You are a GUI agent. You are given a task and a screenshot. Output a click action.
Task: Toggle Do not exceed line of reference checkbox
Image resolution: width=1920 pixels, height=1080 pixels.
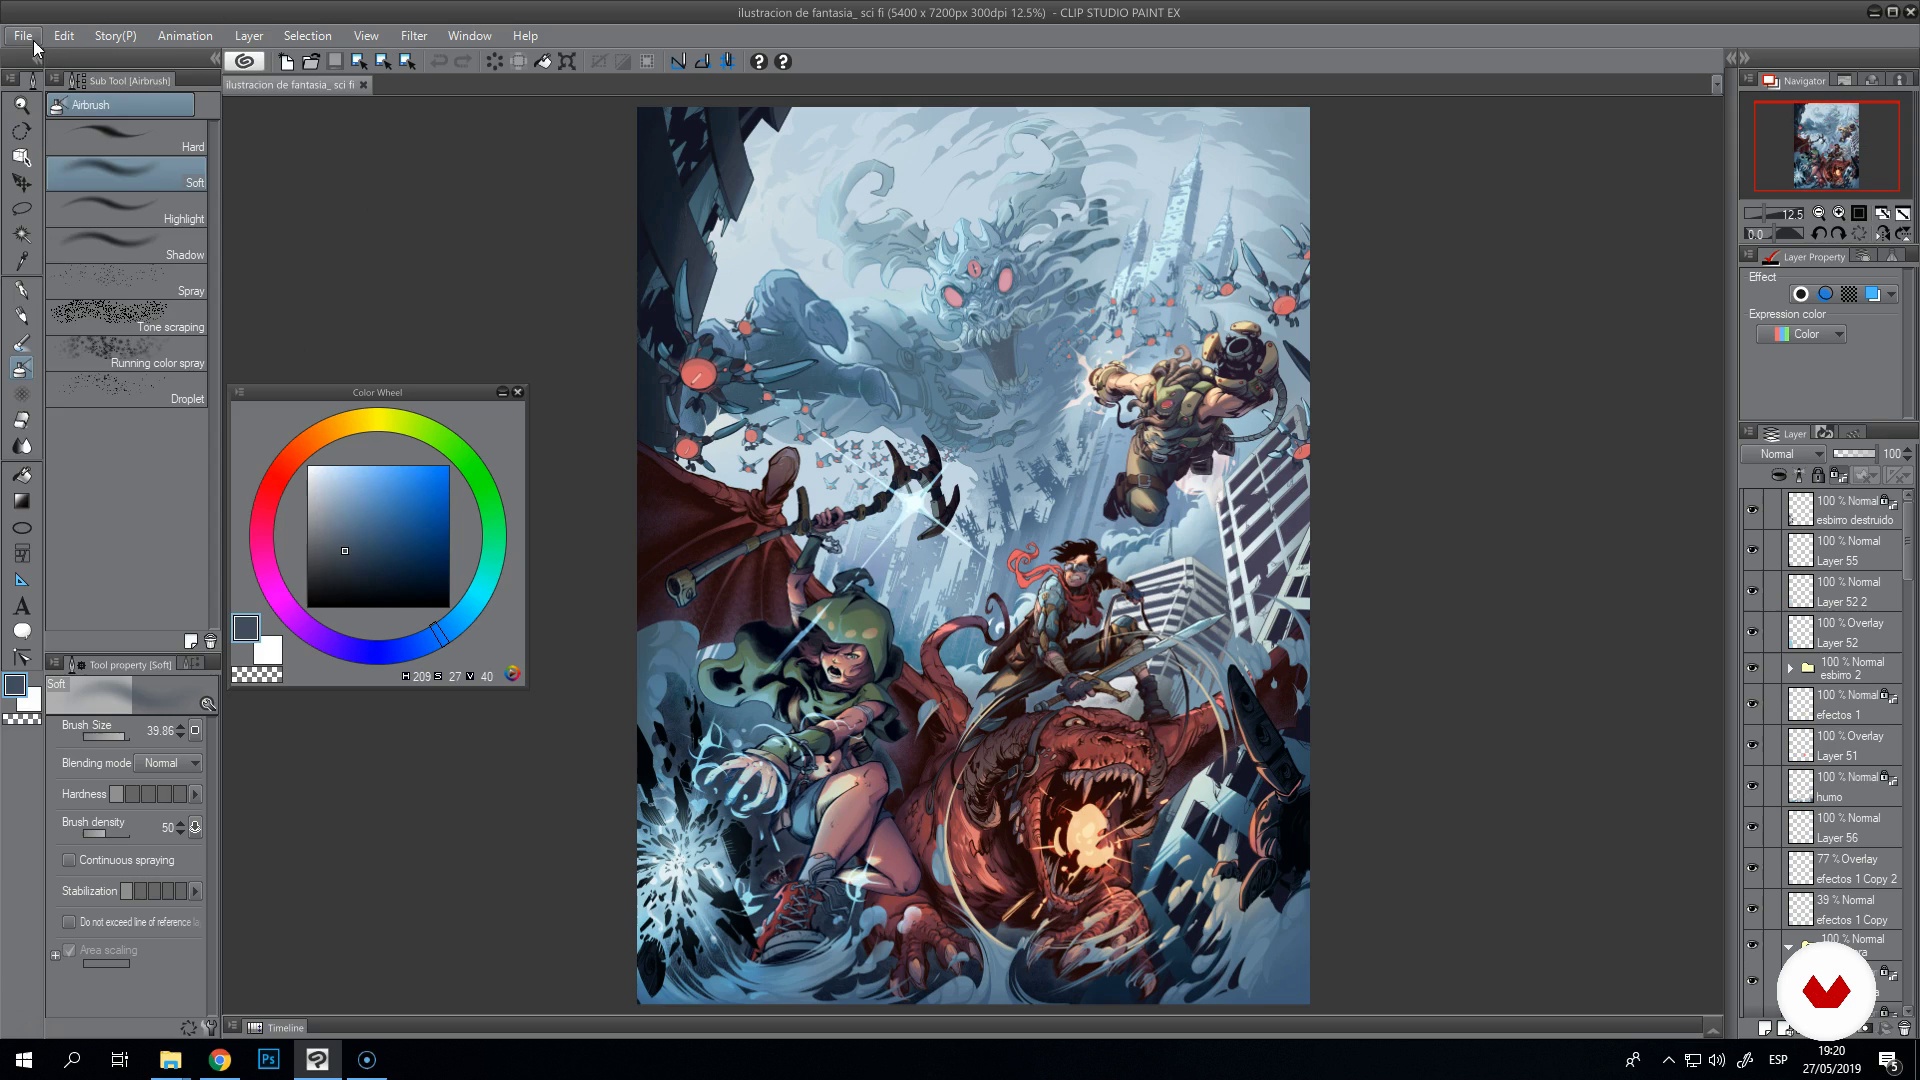pos(69,922)
